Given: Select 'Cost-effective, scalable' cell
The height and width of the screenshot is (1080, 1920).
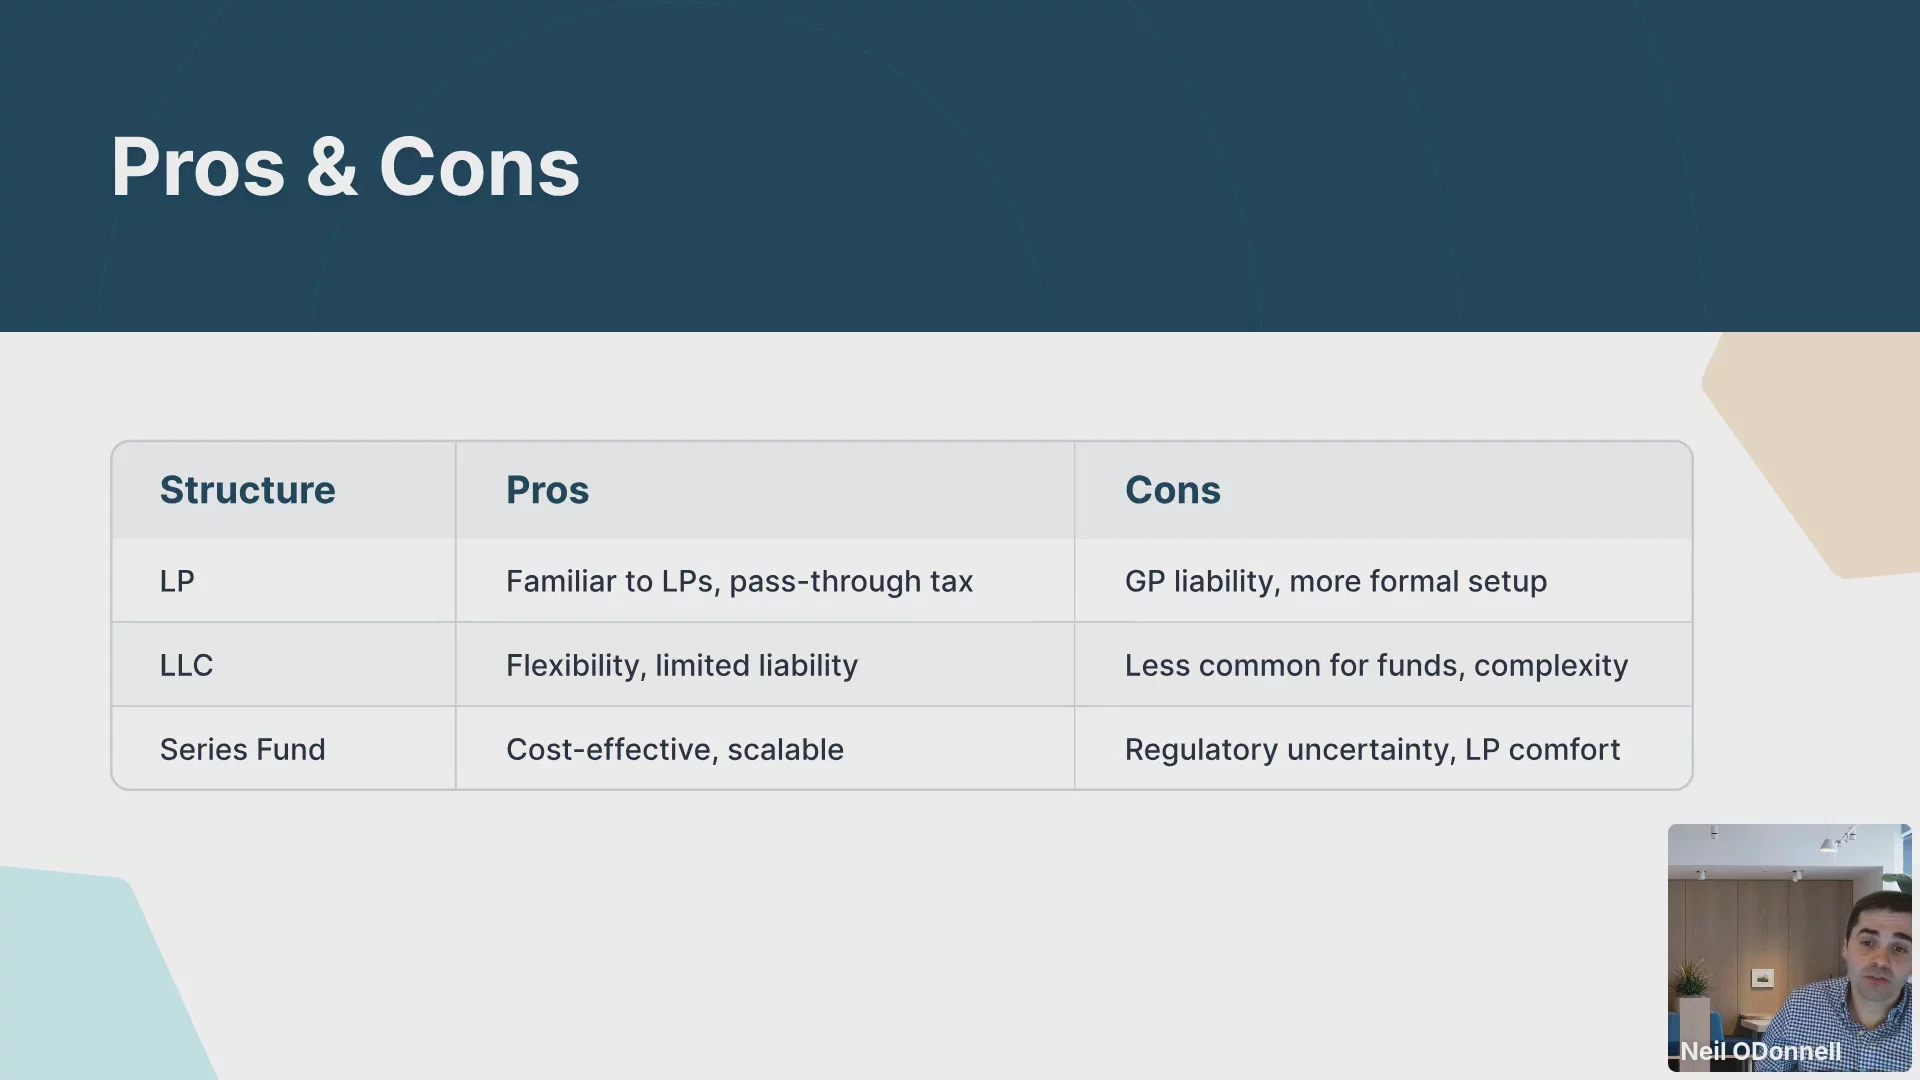Looking at the screenshot, I should (x=765, y=749).
